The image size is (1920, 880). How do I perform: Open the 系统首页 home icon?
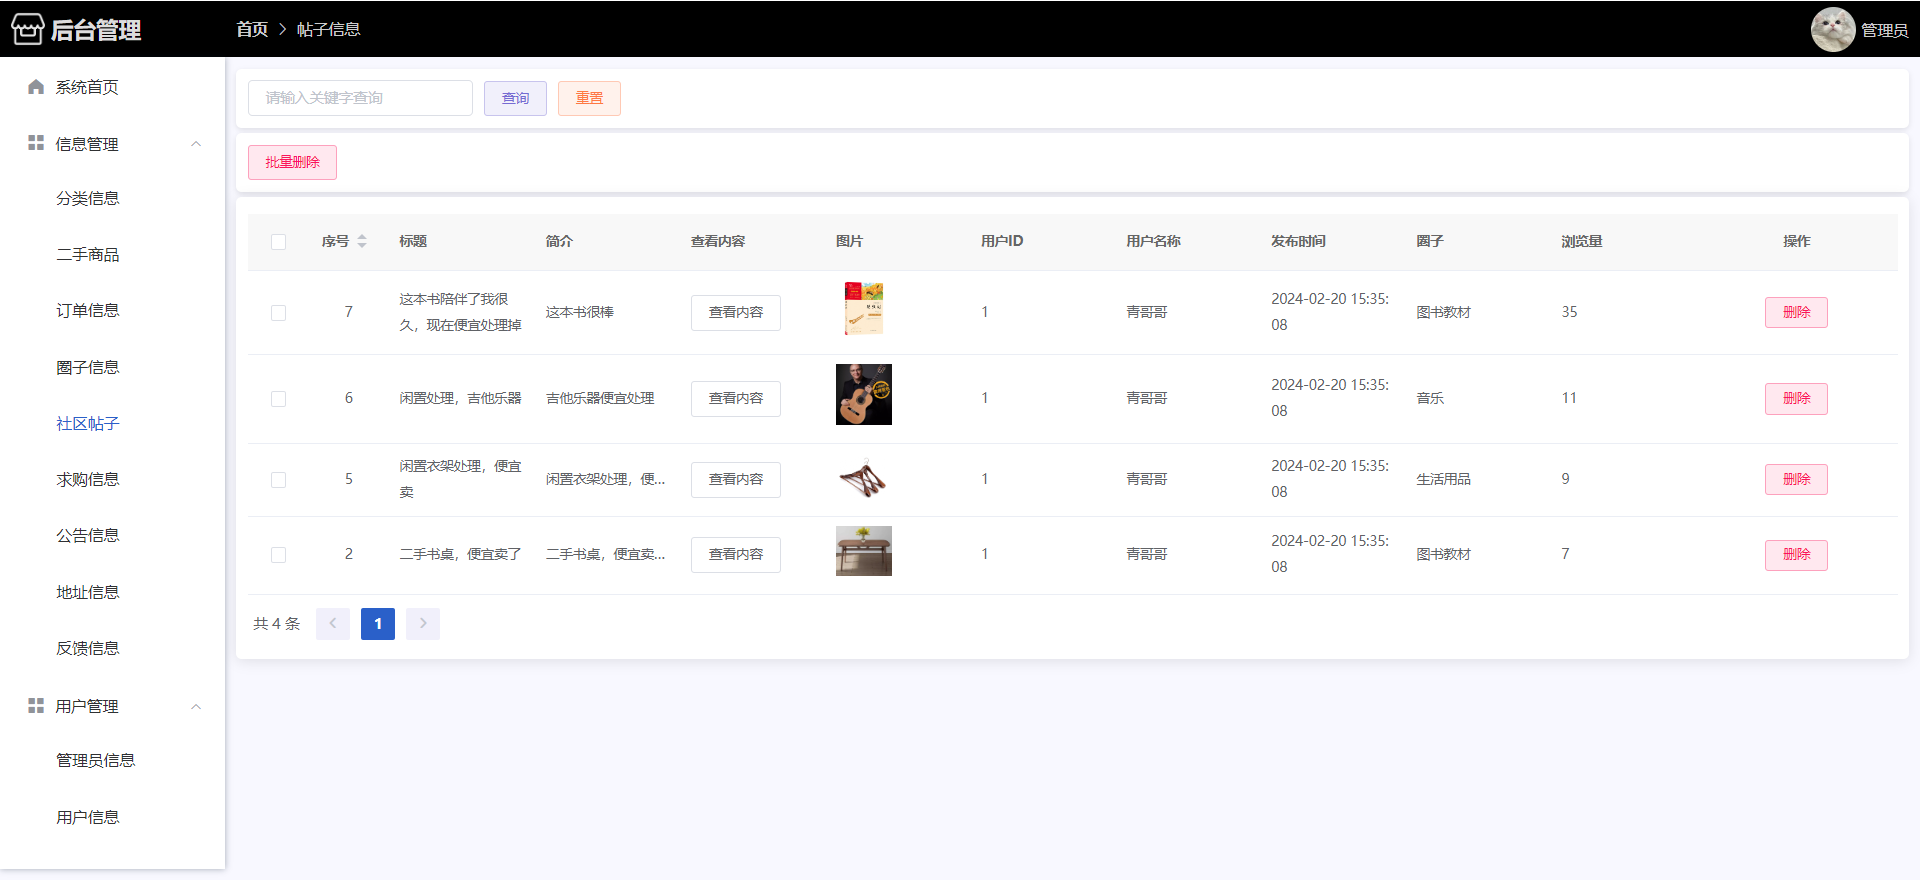[x=36, y=87]
